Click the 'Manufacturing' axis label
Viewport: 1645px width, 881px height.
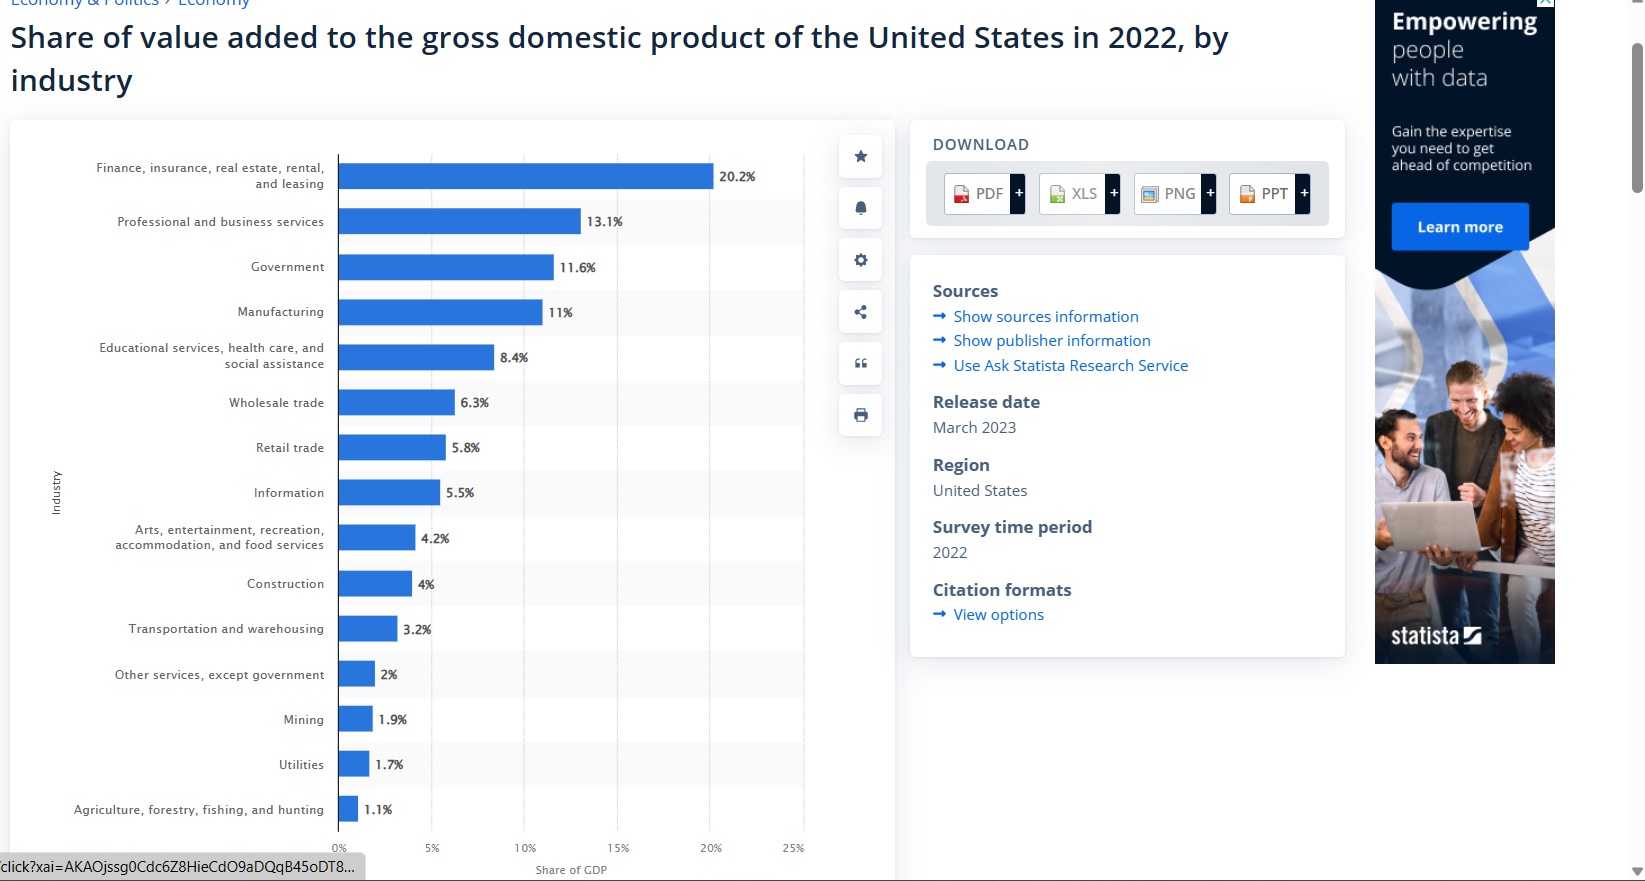point(280,312)
